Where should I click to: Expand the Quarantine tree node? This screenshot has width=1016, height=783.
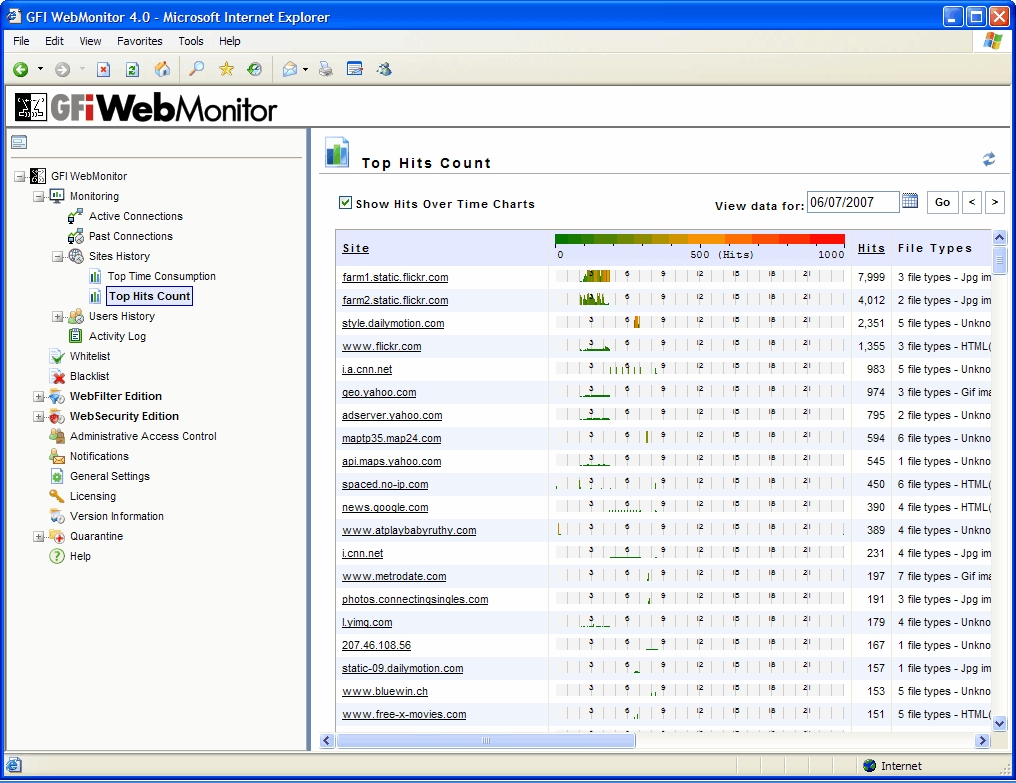click(x=39, y=536)
